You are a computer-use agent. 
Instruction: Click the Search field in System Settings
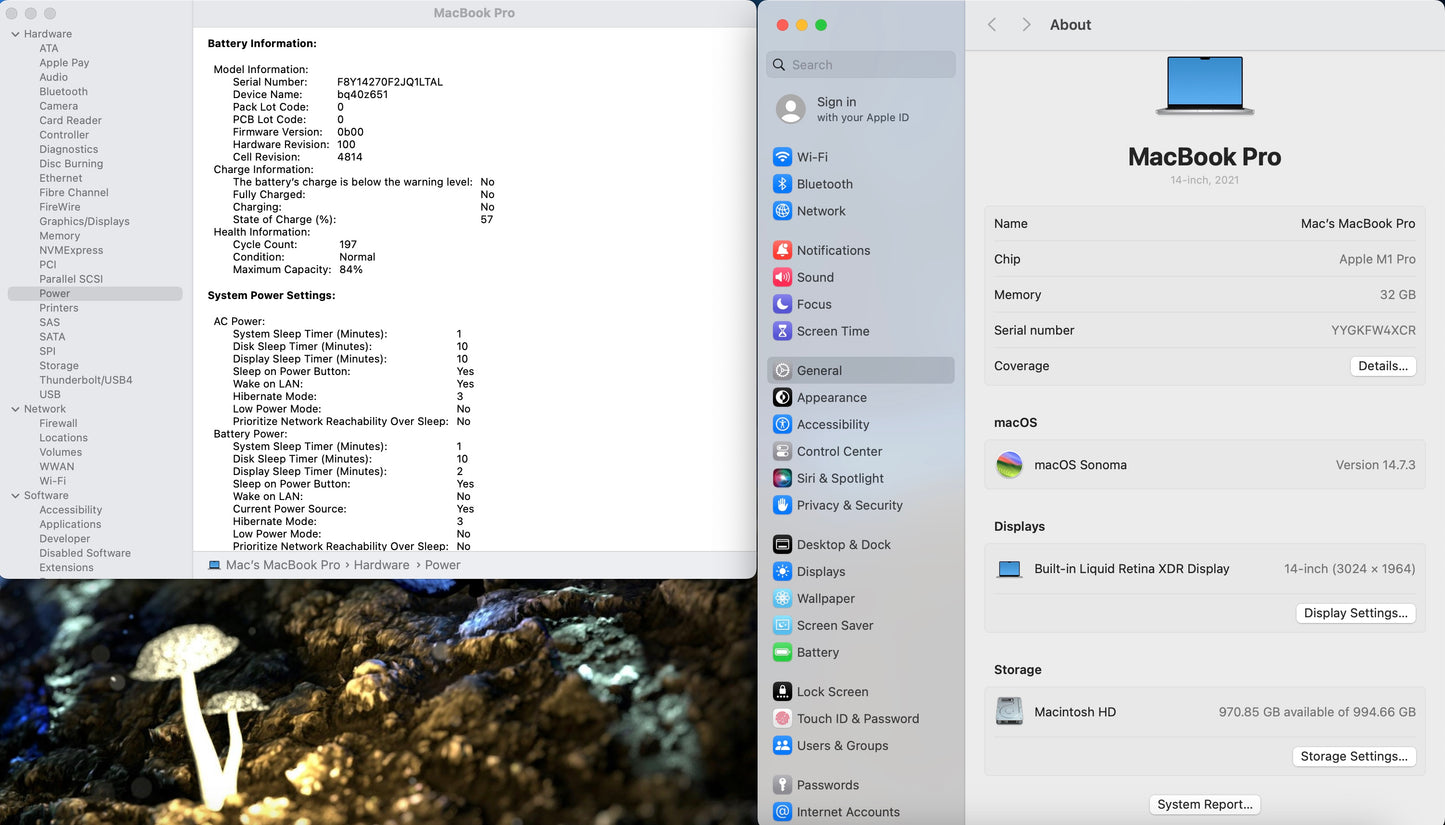click(x=861, y=65)
